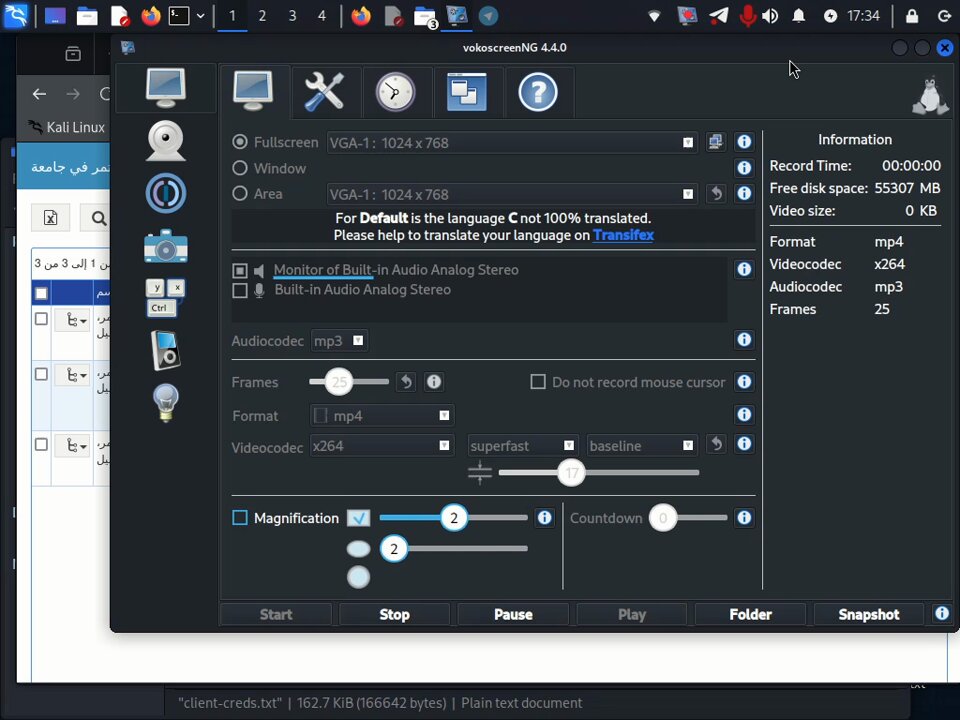The image size is (960, 720).
Task: Open the Videocodec x264 dropdown
Action: point(383,446)
